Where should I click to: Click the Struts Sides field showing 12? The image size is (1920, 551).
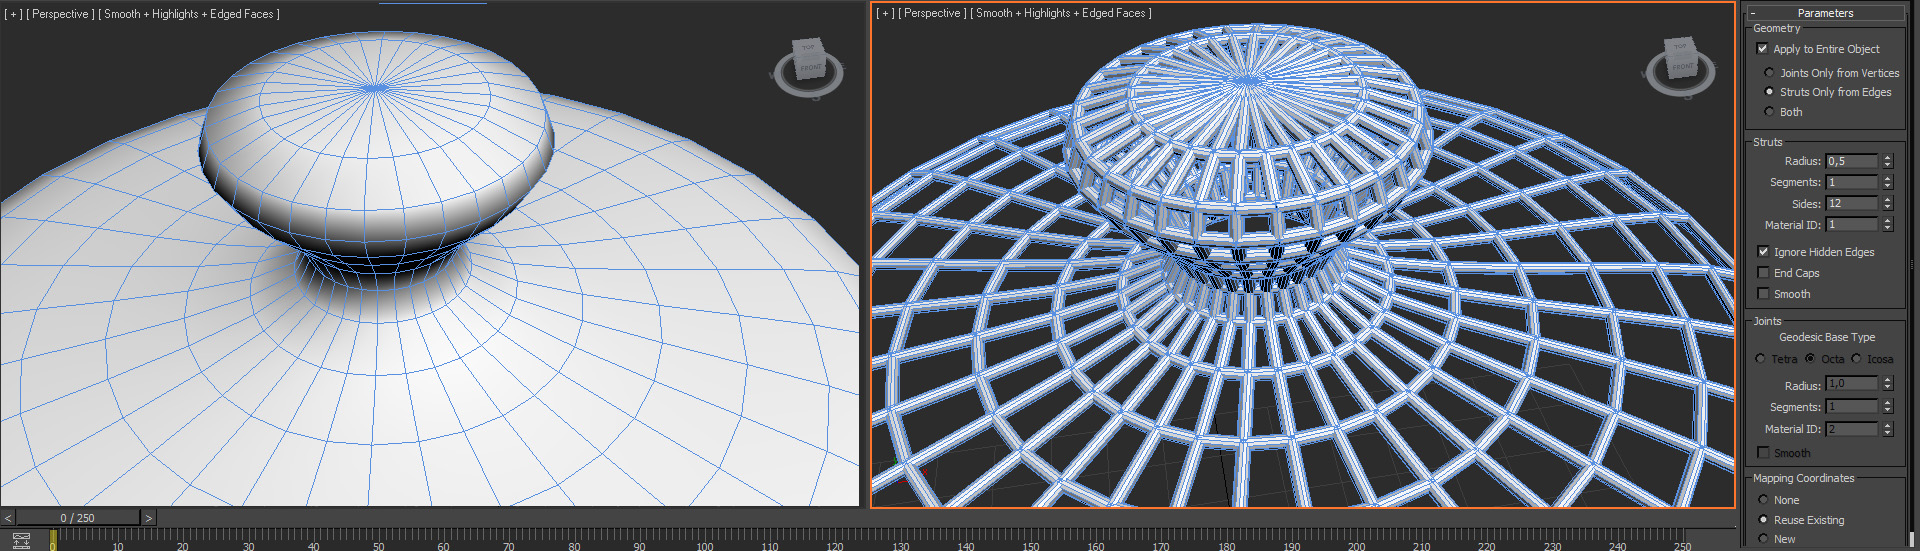click(1852, 203)
